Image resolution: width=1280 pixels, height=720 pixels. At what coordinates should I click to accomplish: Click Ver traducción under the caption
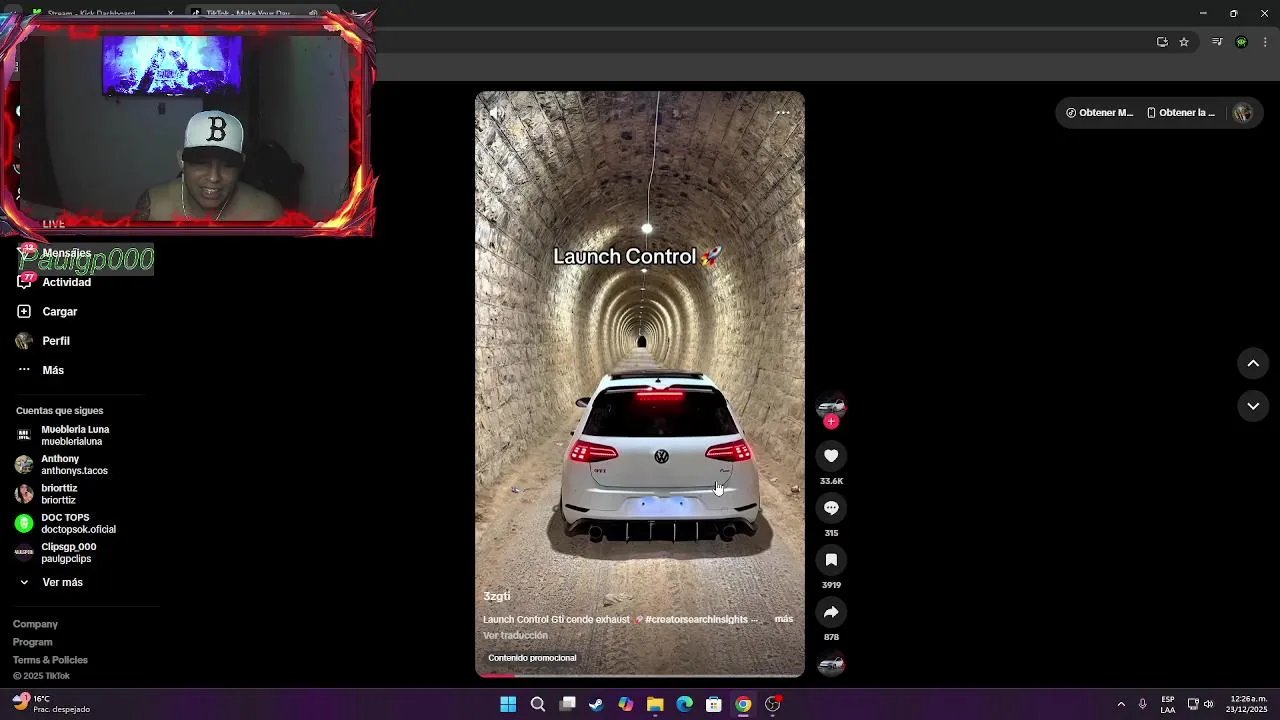point(515,635)
